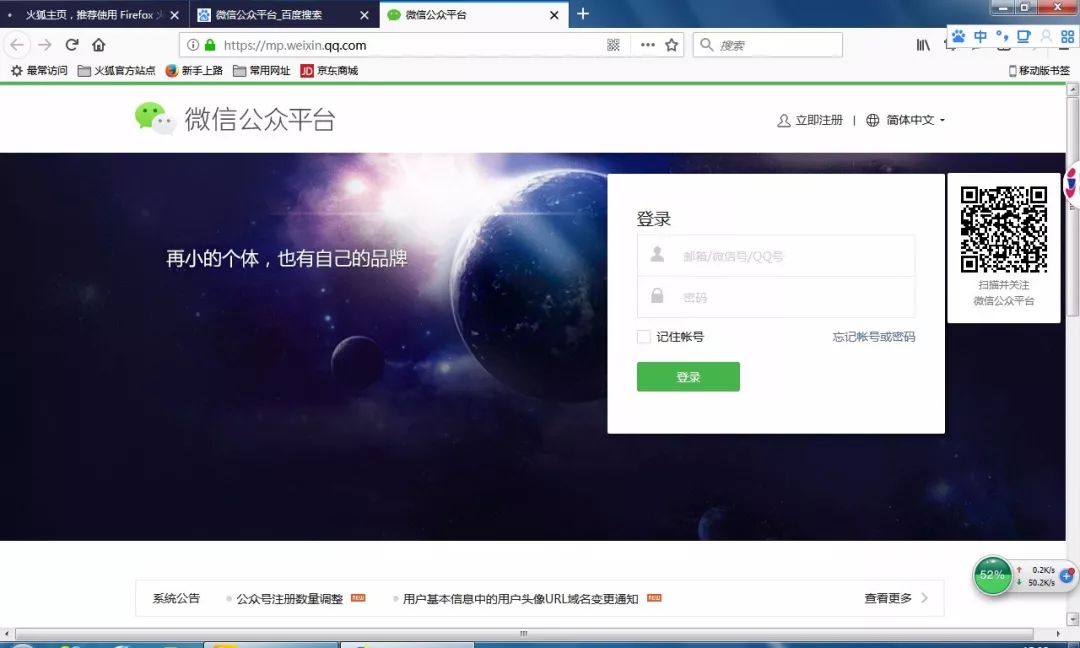This screenshot has height=648, width=1080.
Task: Open the 新手上路 Firefox bookmark
Action: tap(194, 70)
